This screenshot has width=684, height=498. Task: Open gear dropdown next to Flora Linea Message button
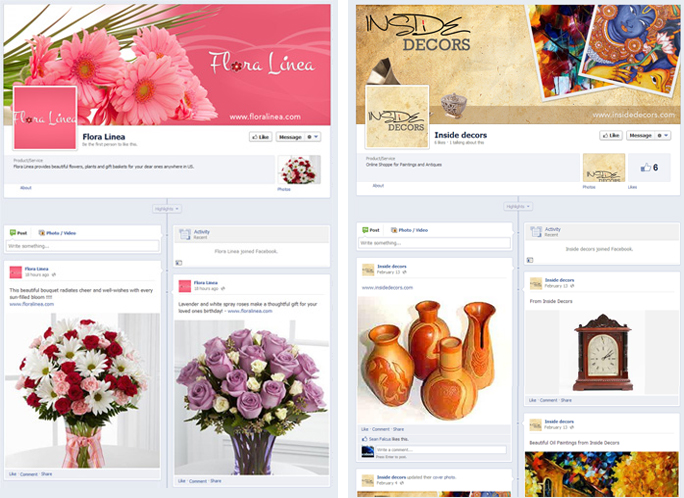pyautogui.click(x=312, y=137)
